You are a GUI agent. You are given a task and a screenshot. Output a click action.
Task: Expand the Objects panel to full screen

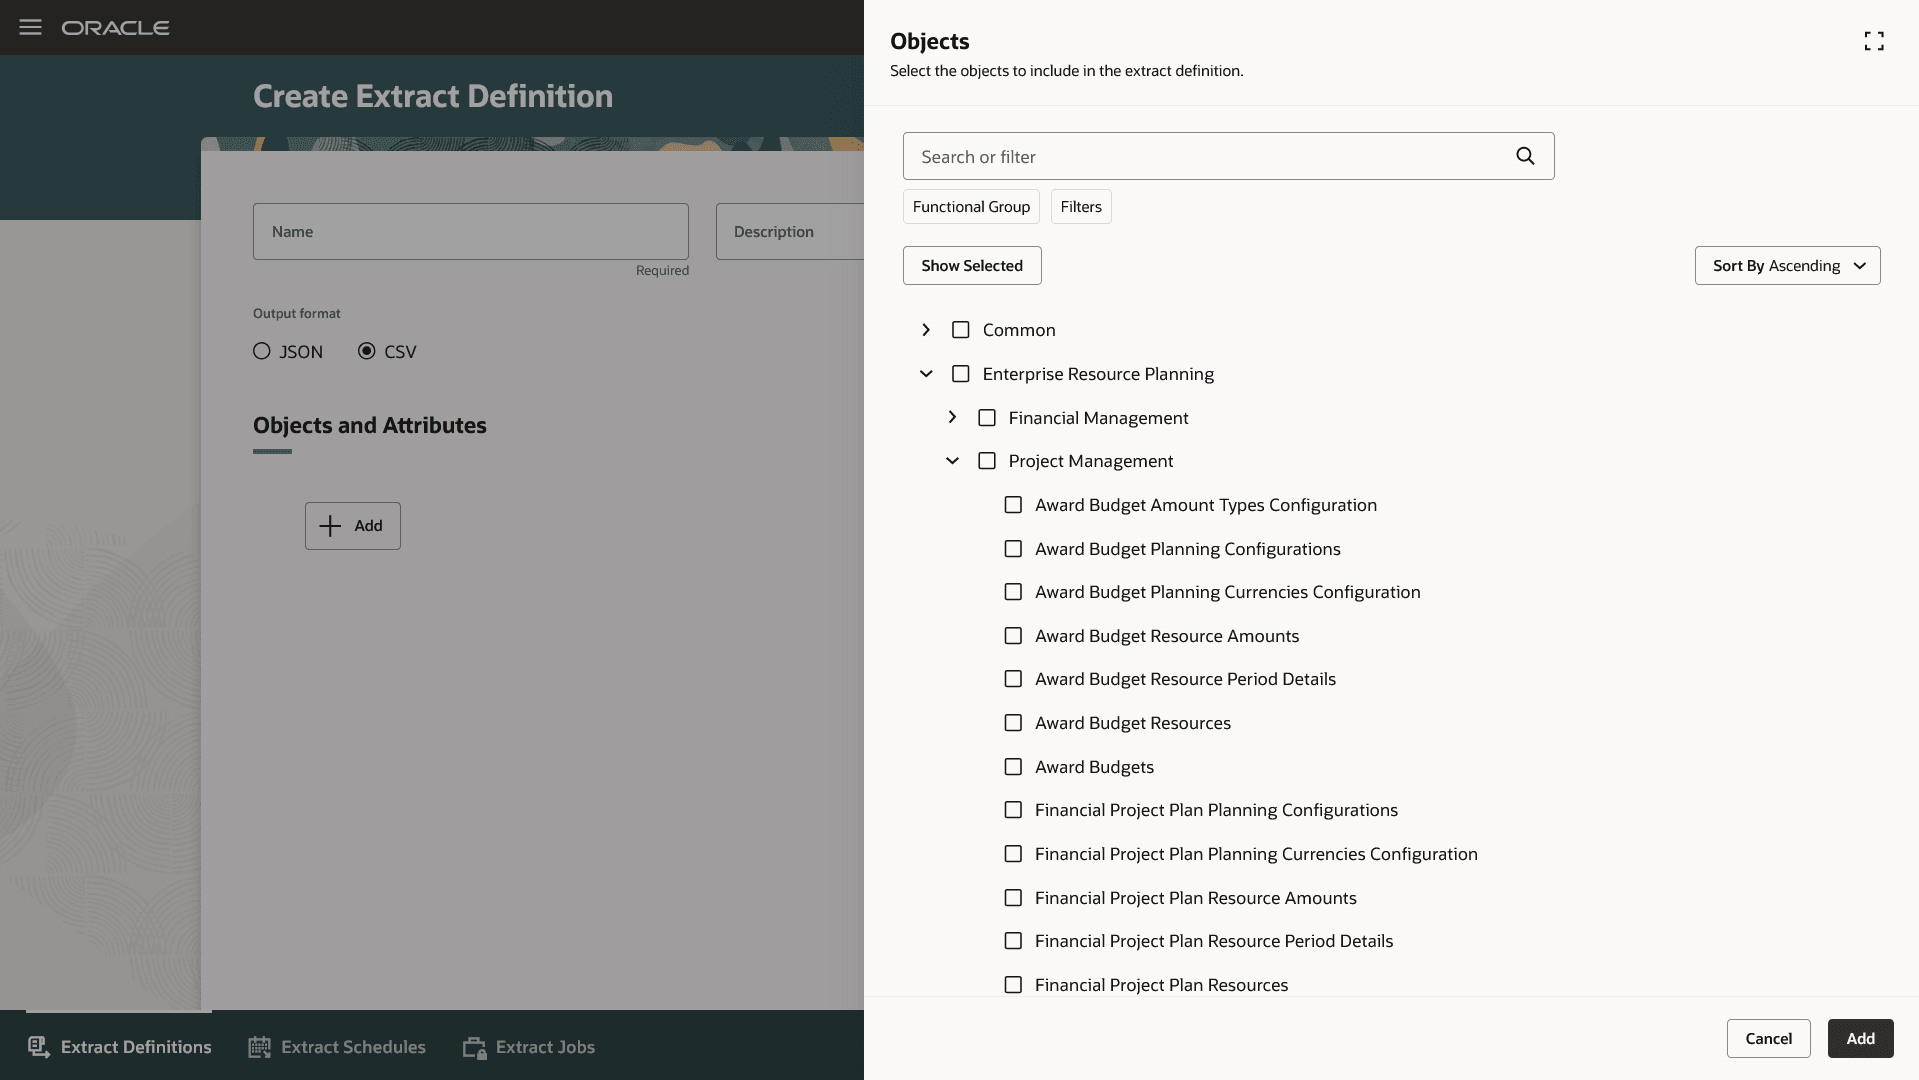click(x=1874, y=41)
